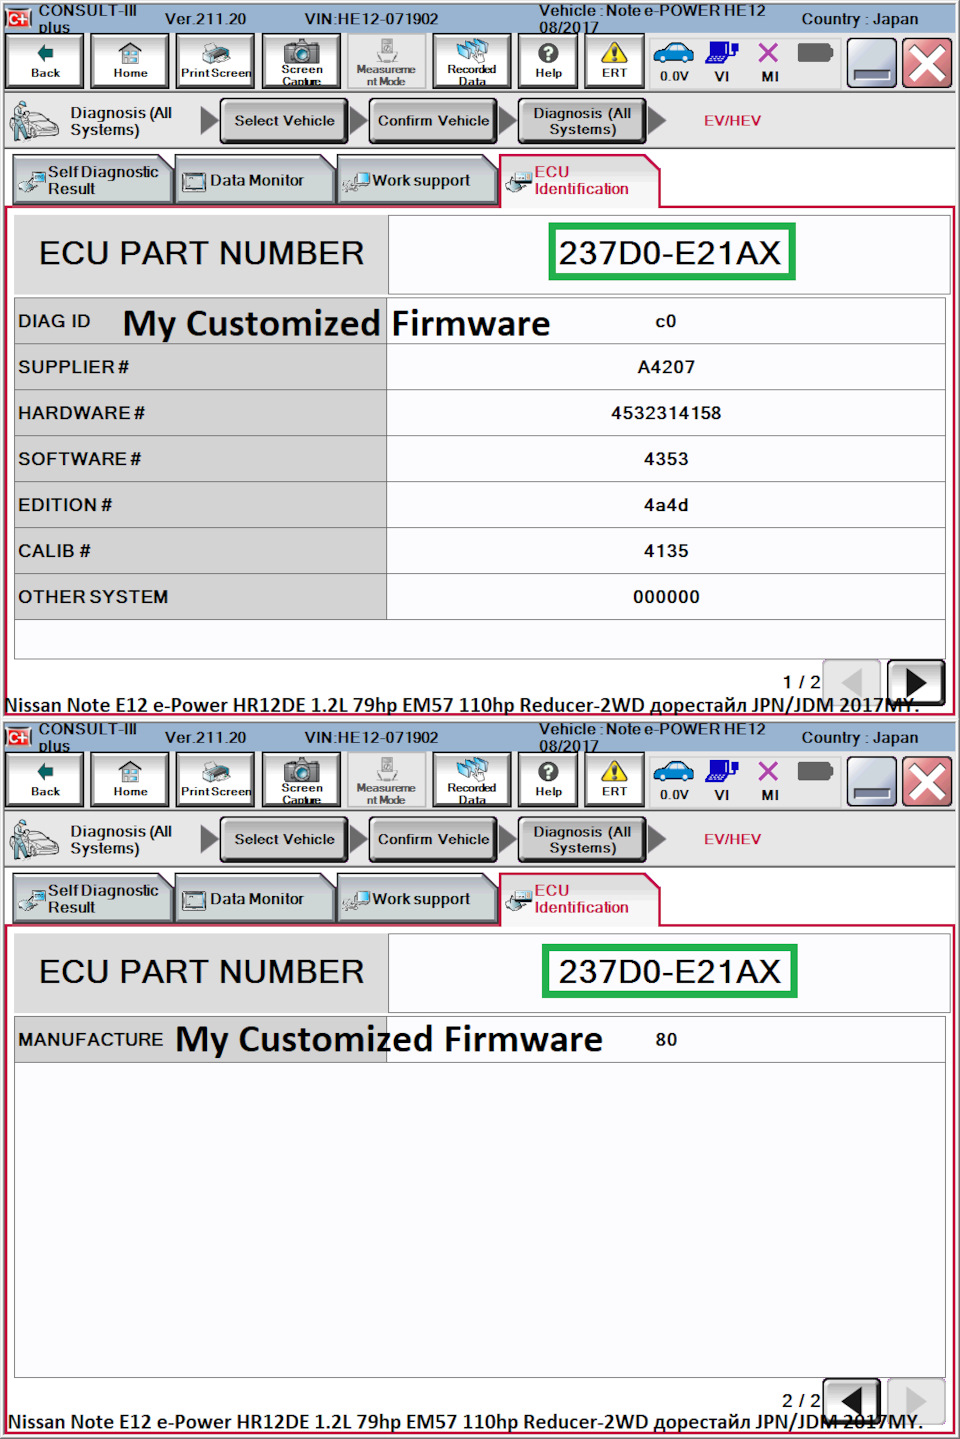Viewport: 960px width, 1439px height.
Task: Click Select Vehicle step, lower window
Action: (284, 840)
